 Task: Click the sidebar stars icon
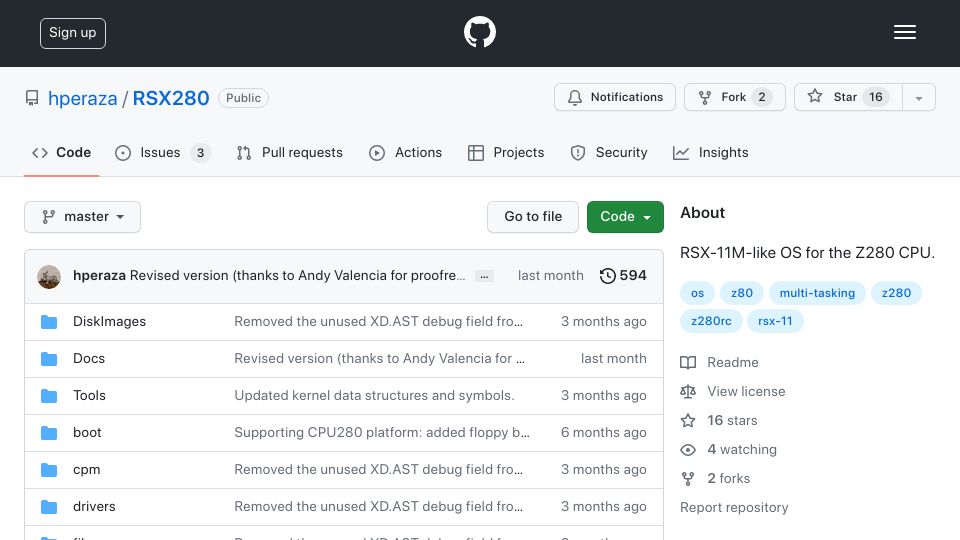pos(688,421)
